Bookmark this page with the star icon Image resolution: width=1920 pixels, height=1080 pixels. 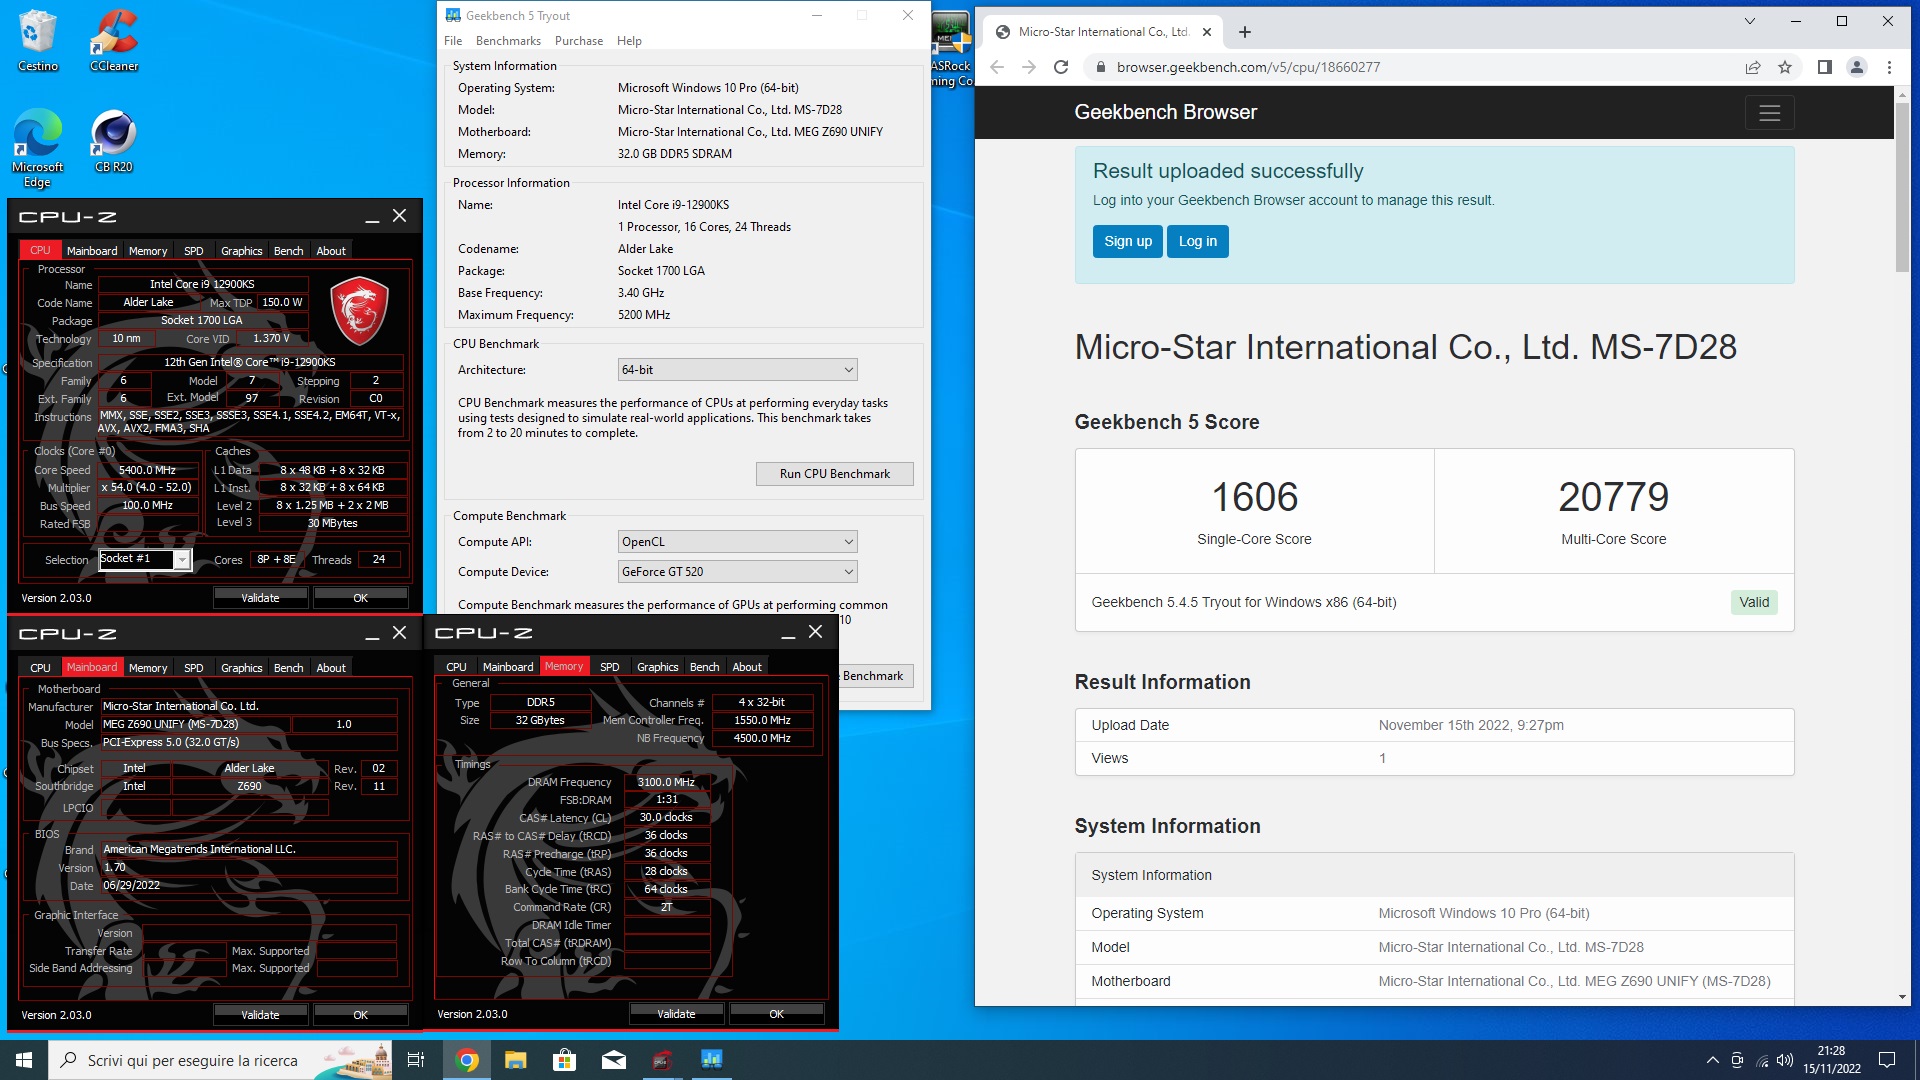tap(1785, 67)
